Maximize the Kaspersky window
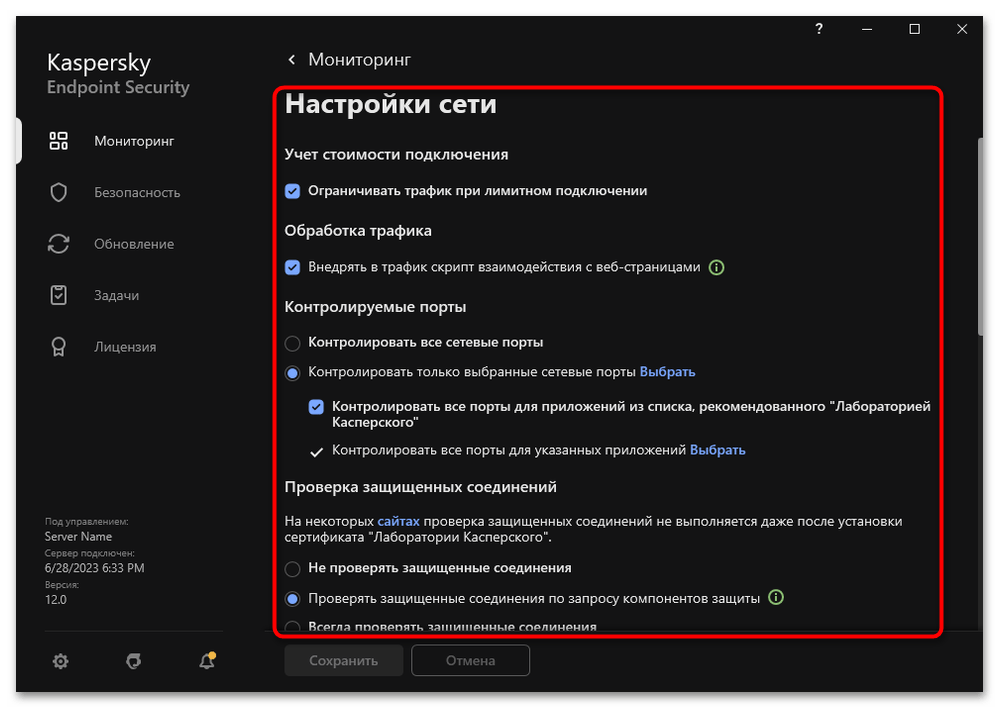 tap(914, 29)
